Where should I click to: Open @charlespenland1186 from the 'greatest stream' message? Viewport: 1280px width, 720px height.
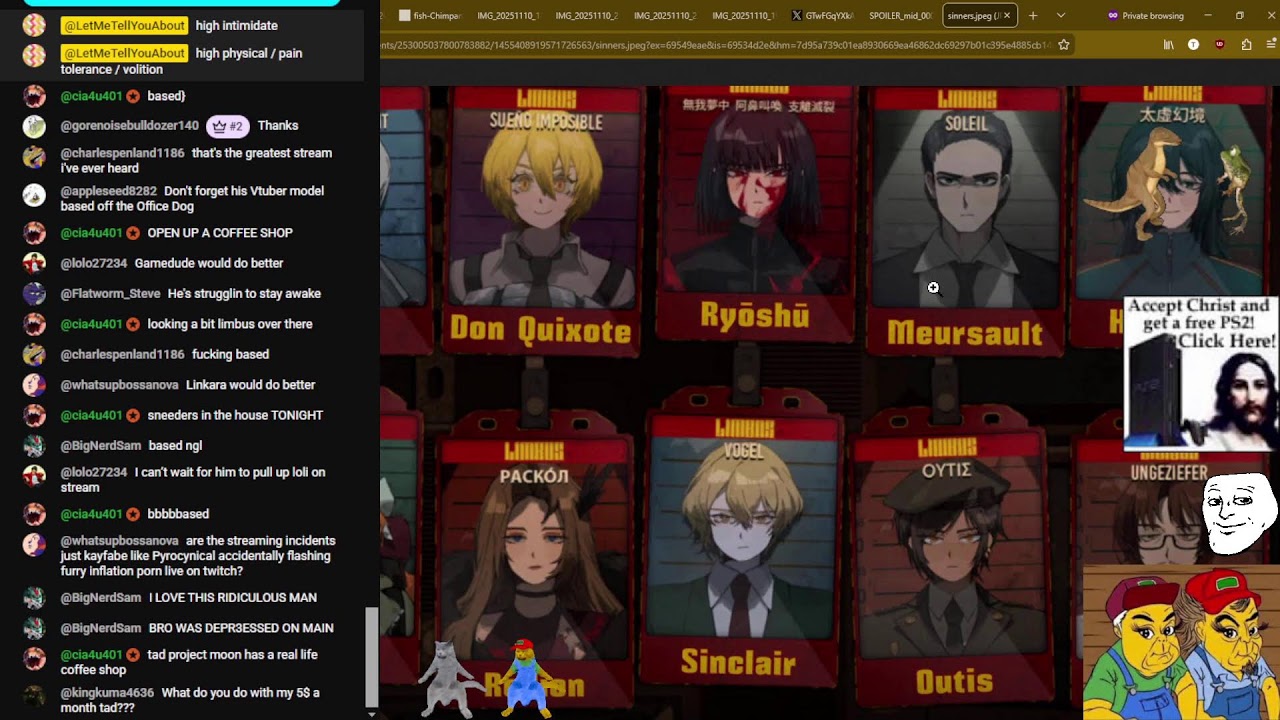click(123, 153)
